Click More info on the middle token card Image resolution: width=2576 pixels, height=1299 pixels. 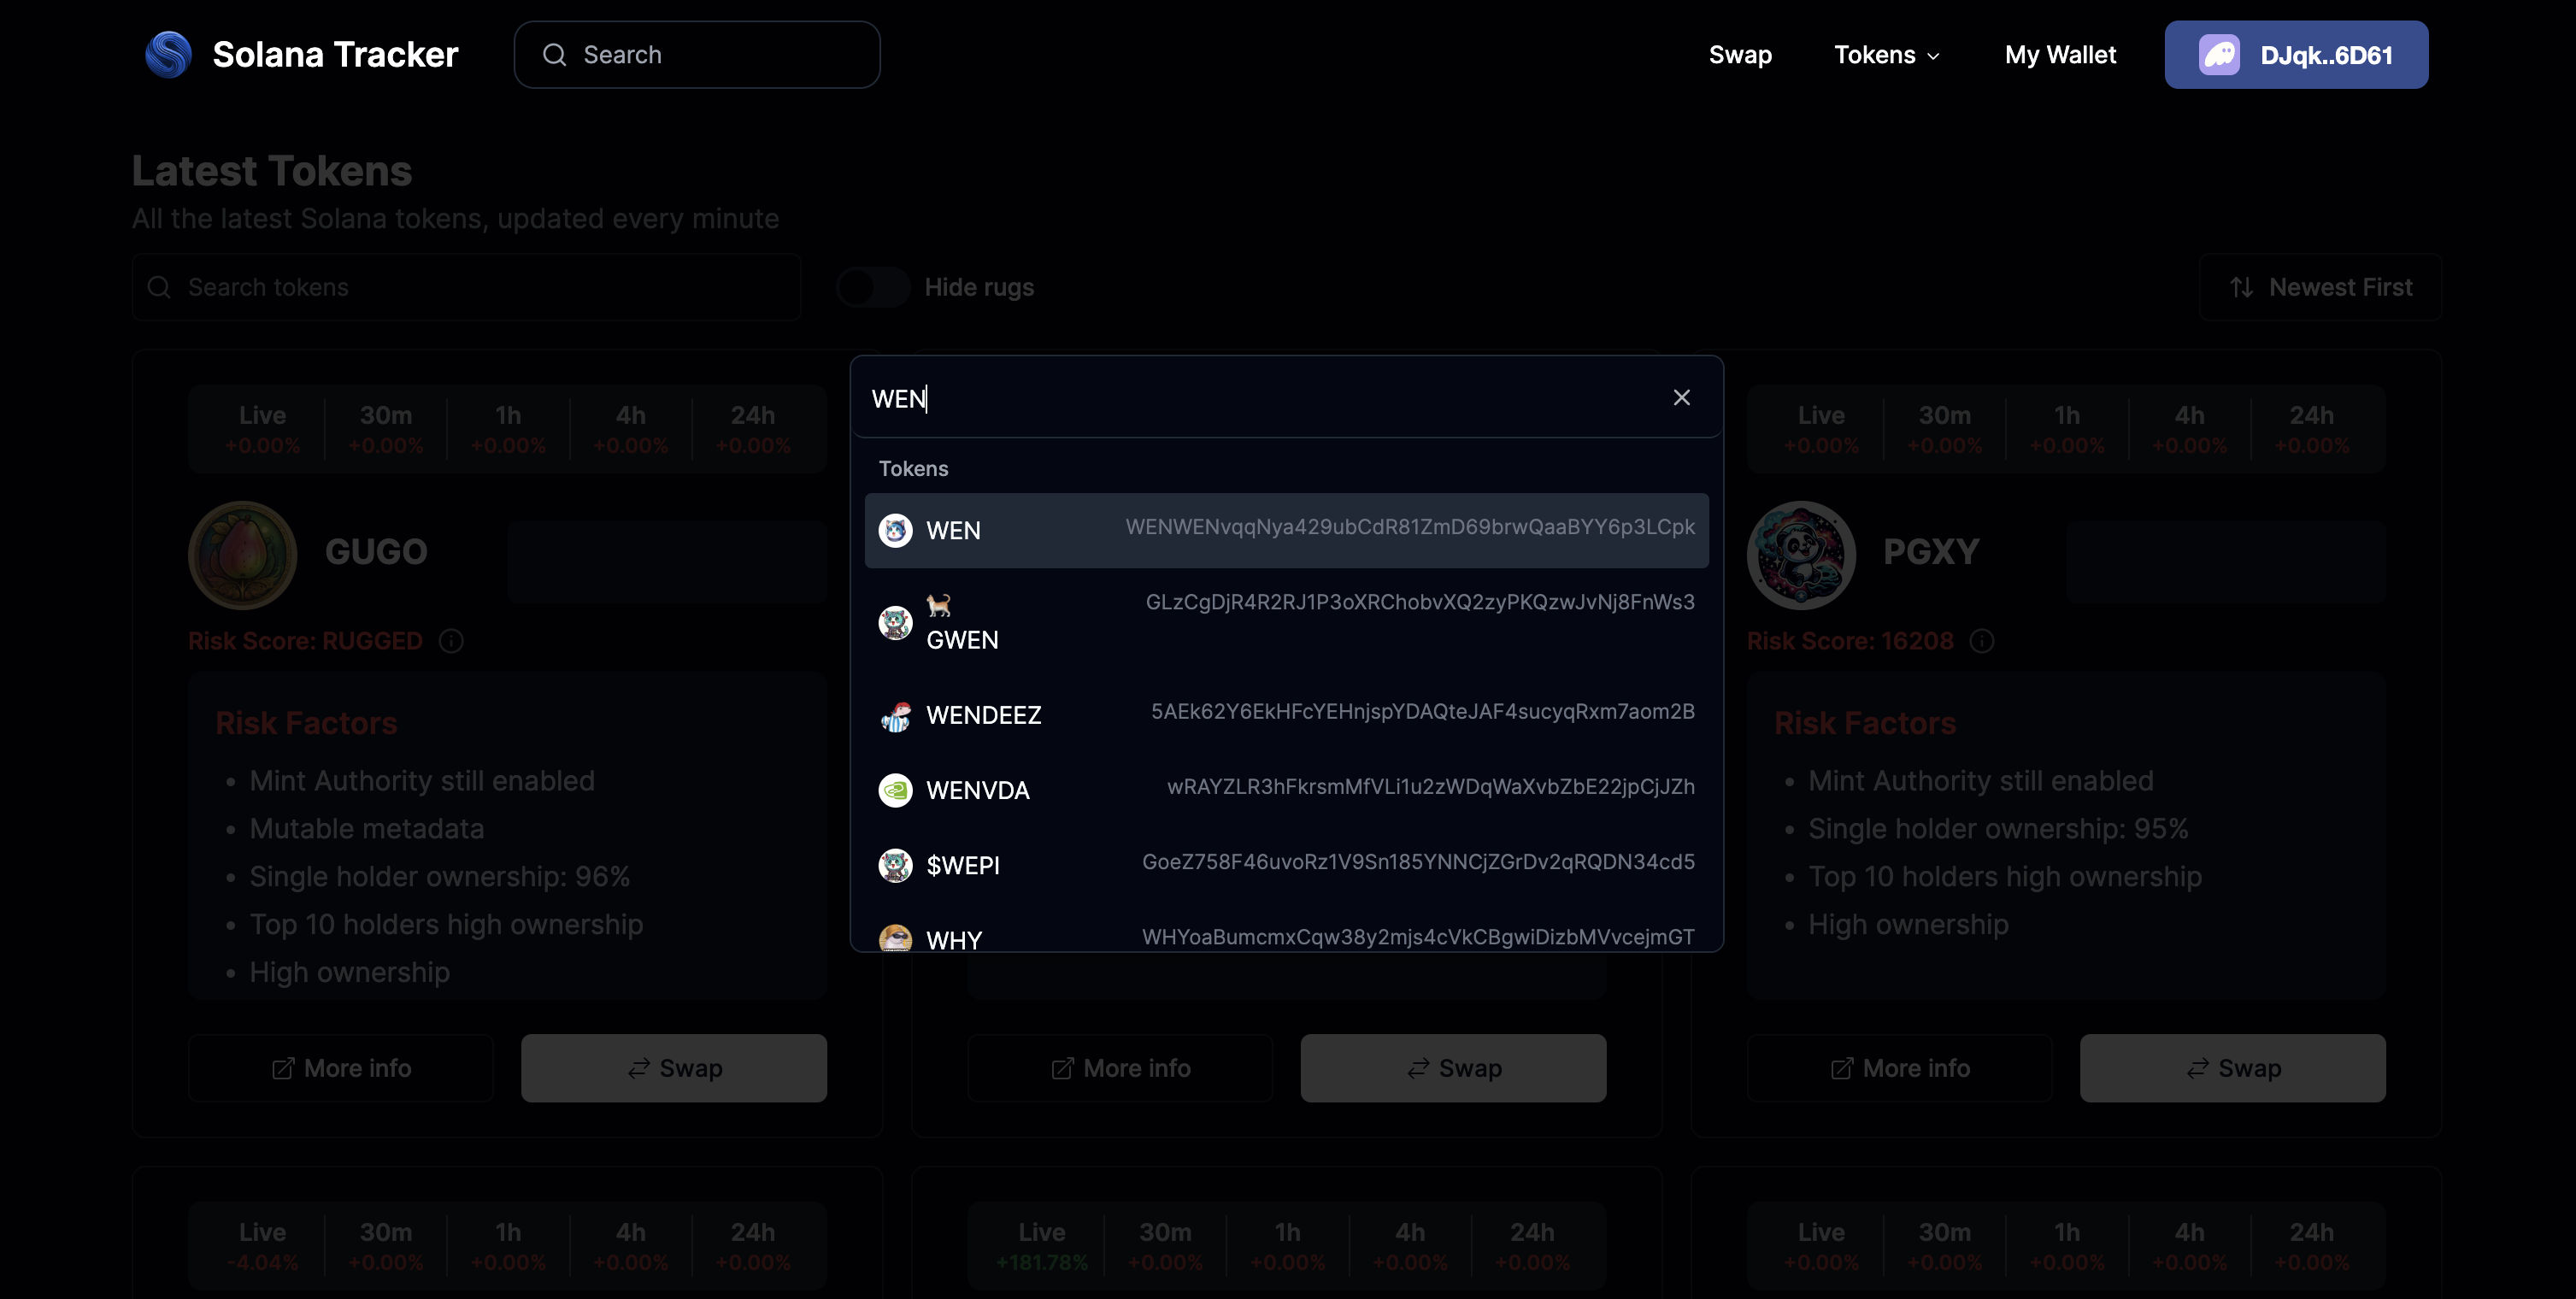point(1120,1068)
